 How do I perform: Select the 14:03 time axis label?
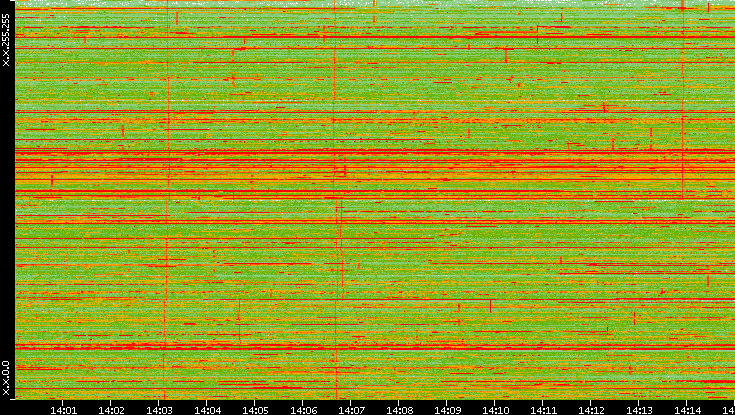pos(159,410)
